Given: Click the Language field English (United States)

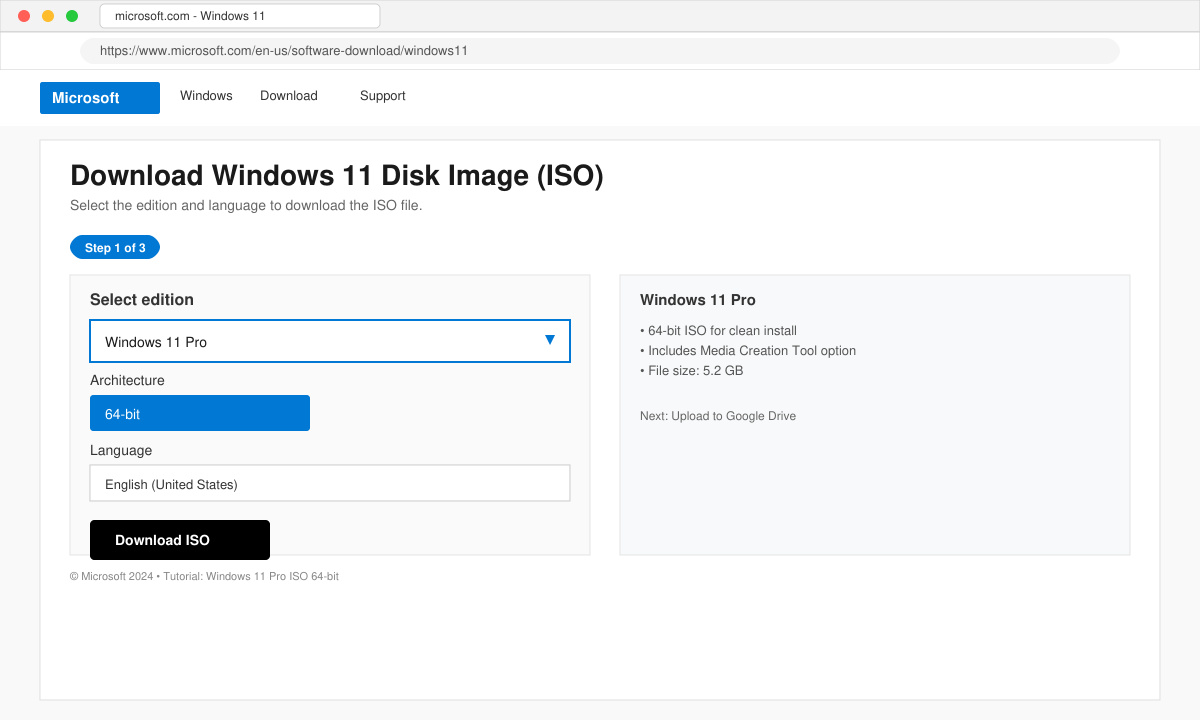Looking at the screenshot, I should click(330, 483).
